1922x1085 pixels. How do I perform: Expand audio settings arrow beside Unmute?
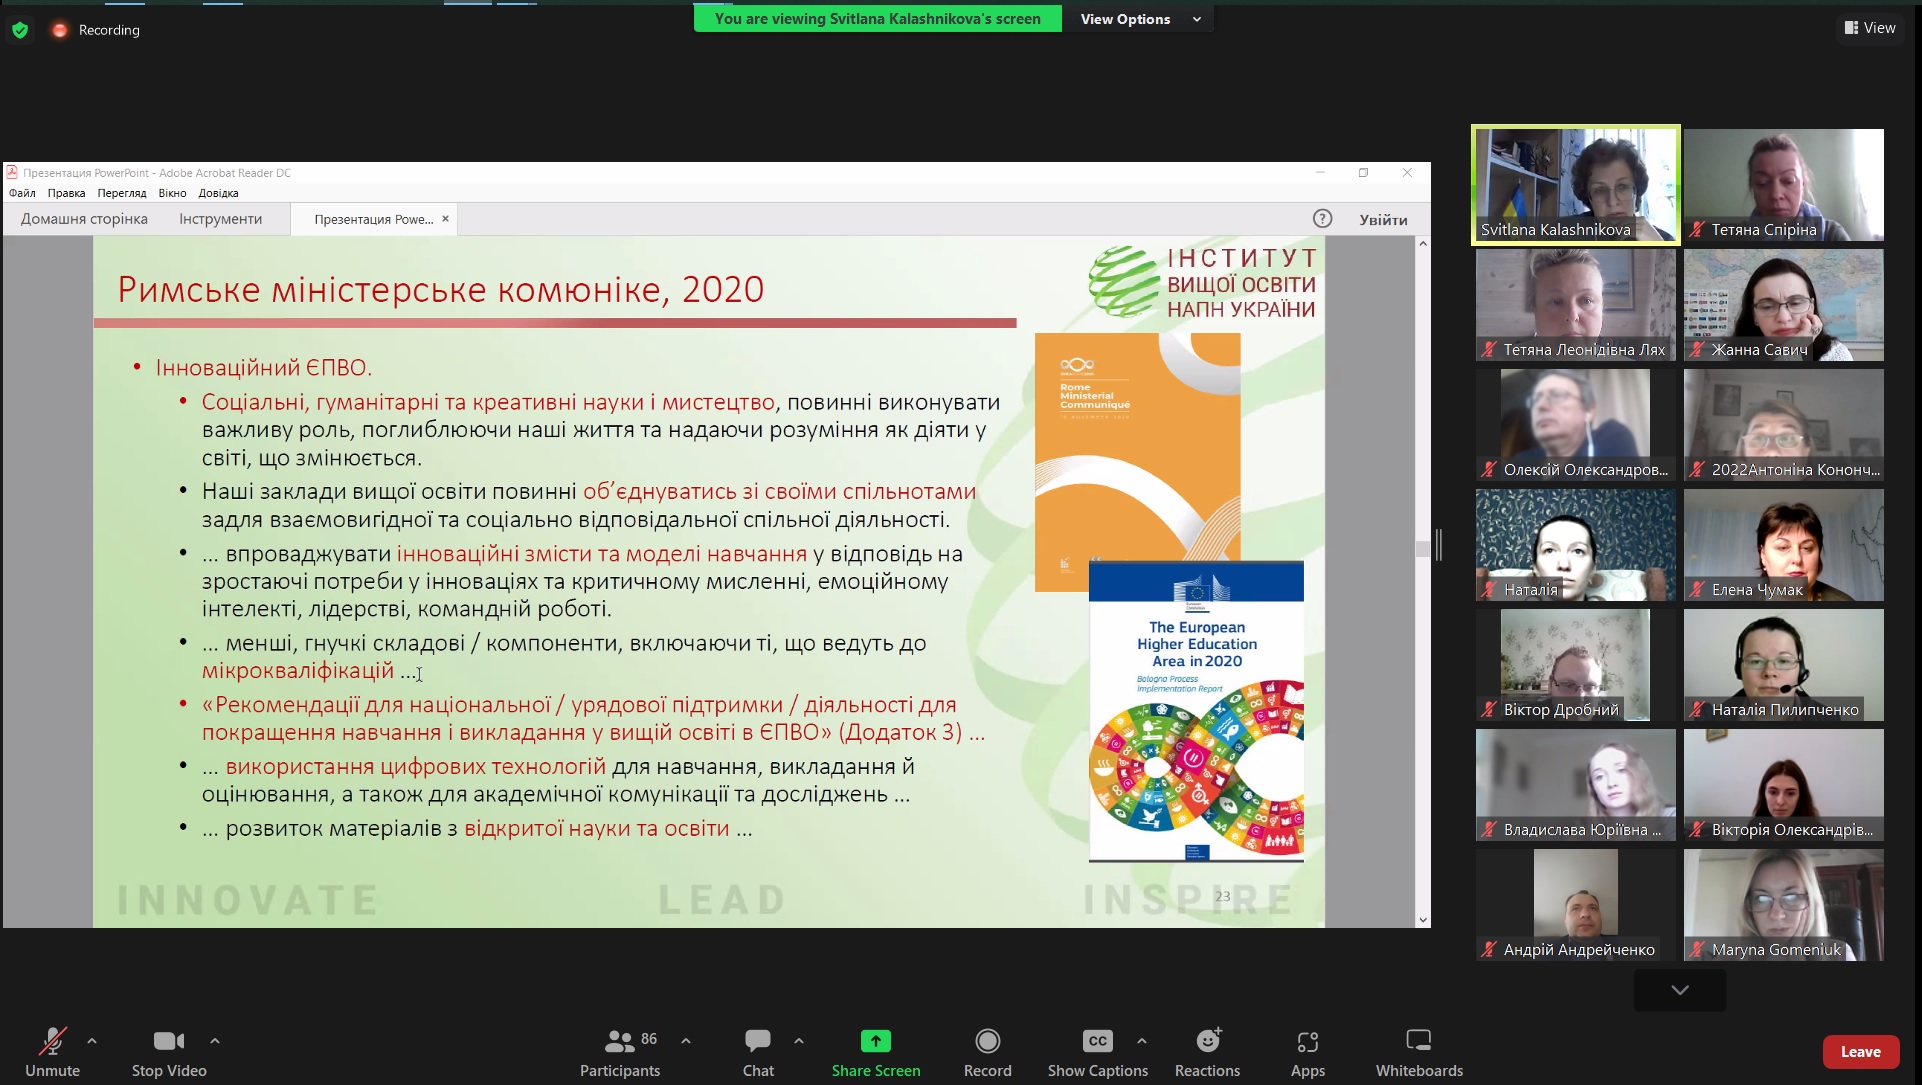click(x=92, y=1041)
